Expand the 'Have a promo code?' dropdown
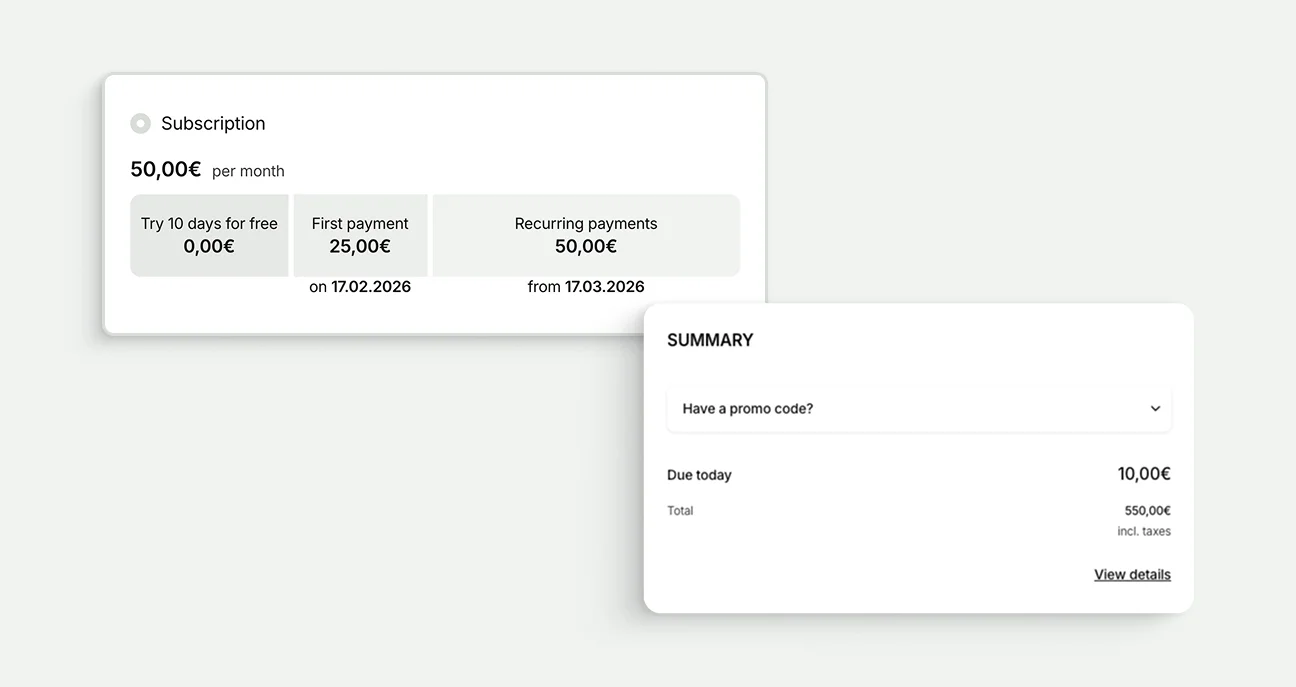Image resolution: width=1296 pixels, height=687 pixels. (x=919, y=409)
